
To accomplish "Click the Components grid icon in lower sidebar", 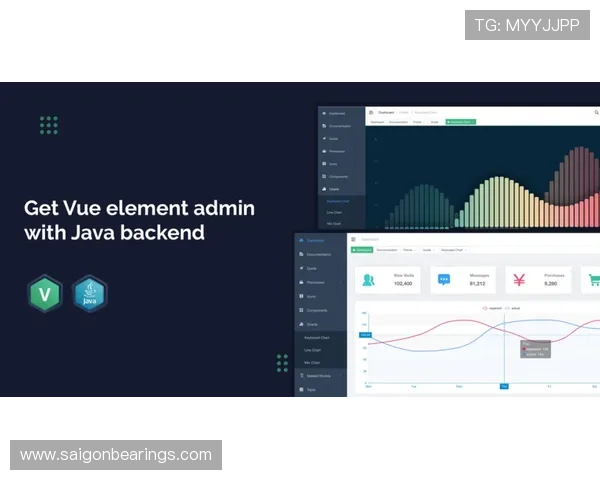I will pyautogui.click(x=301, y=310).
